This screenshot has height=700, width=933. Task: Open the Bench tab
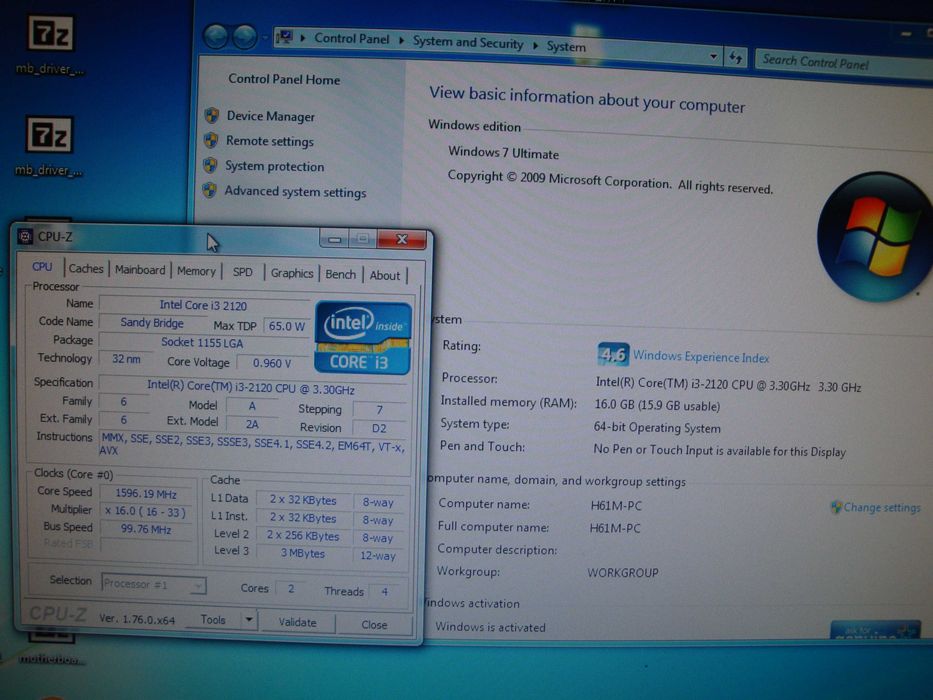point(341,274)
